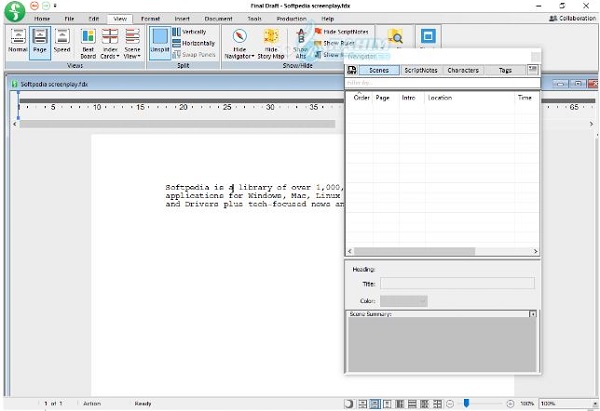Click the Action element status bar entry
600x411 pixels.
tap(92, 403)
